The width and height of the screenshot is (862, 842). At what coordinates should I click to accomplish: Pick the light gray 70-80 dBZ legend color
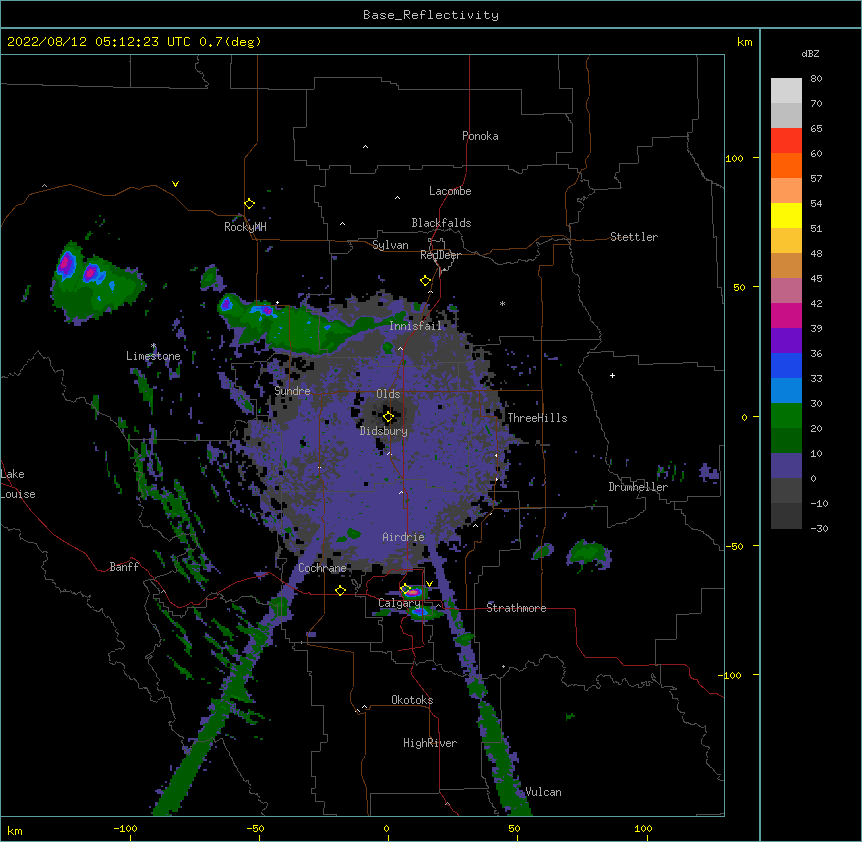[x=786, y=91]
